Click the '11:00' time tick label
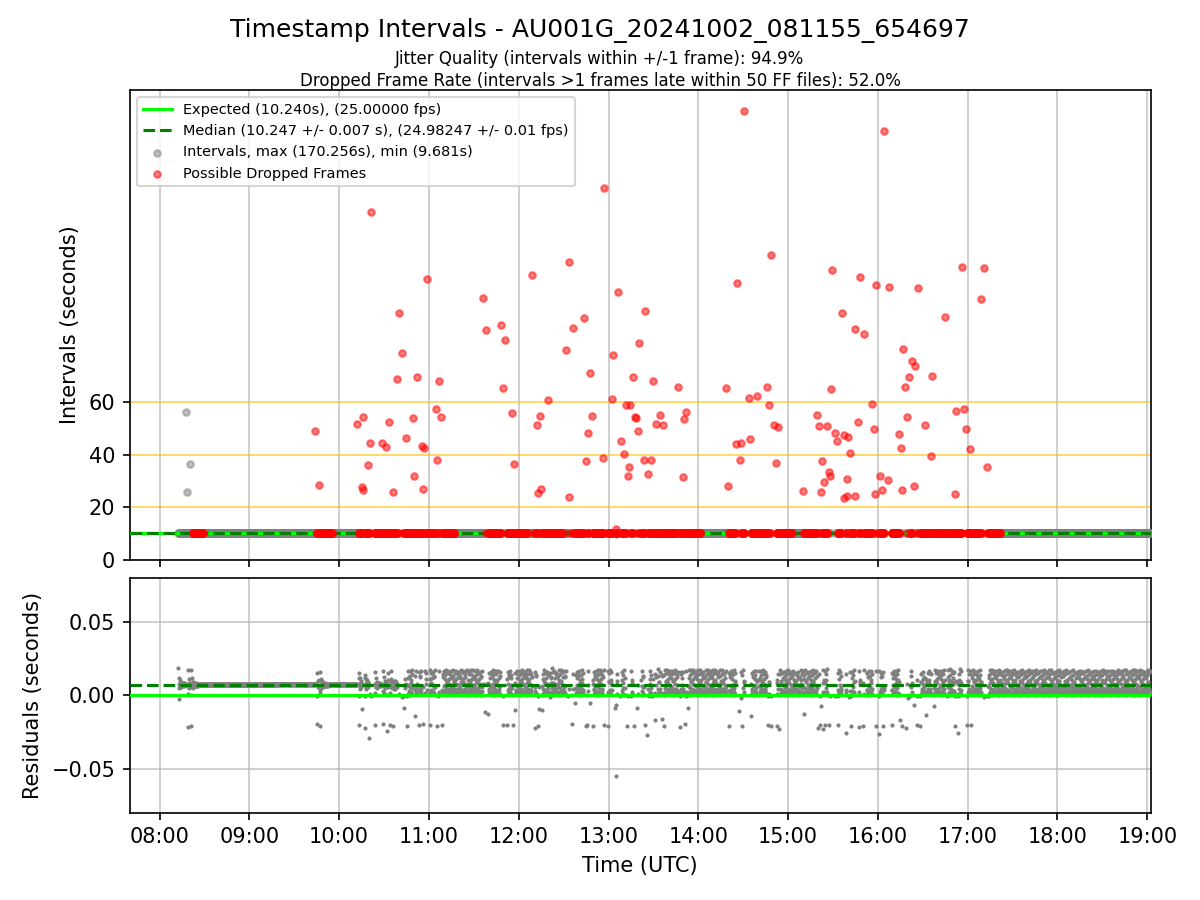This screenshot has height=900, width=1200. pos(429,837)
